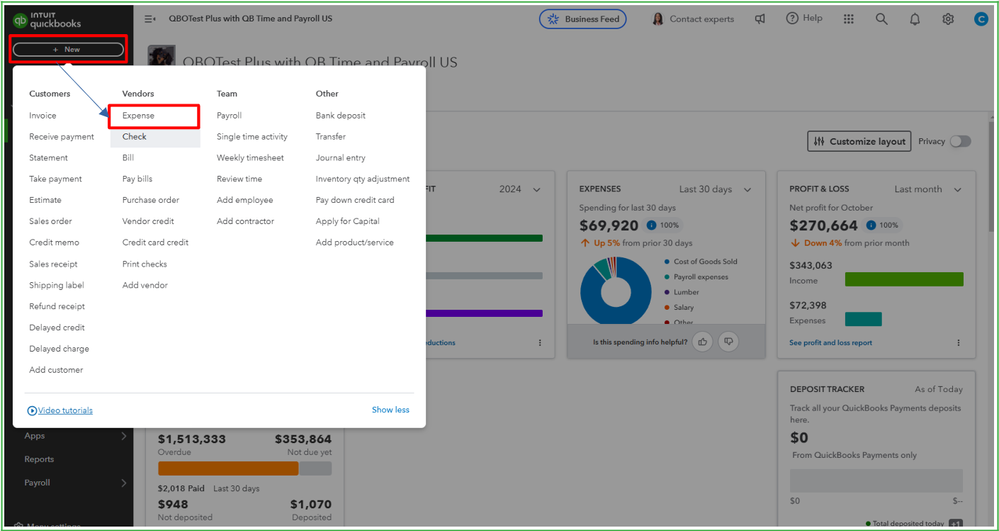Viewport: 999px width, 531px height.
Task: Open the user profile avatar C
Action: (x=981, y=19)
